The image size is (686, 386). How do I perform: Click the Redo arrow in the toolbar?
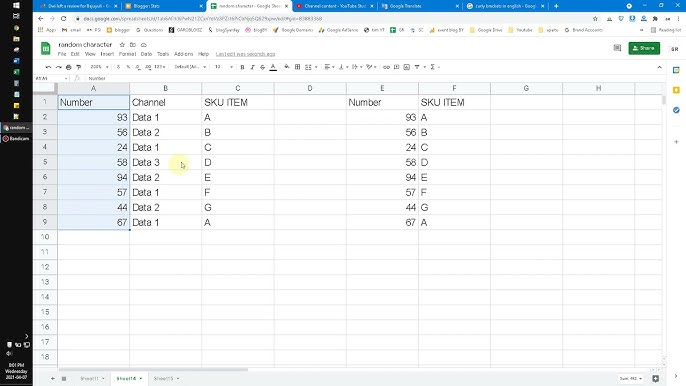coord(58,67)
